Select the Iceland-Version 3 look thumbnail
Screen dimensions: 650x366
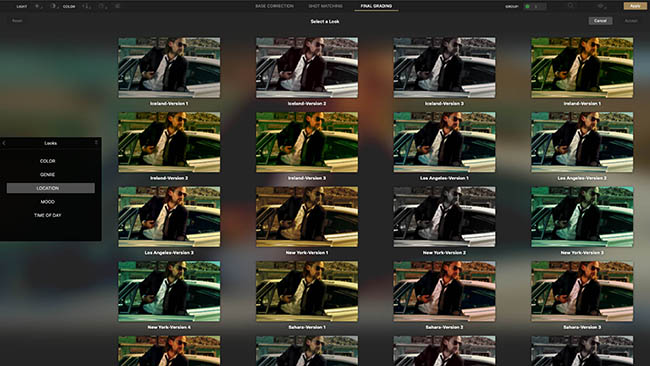[444, 68]
